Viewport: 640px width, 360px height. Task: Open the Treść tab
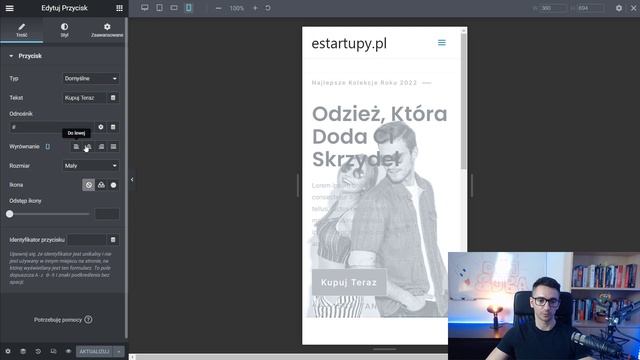[x=22, y=30]
